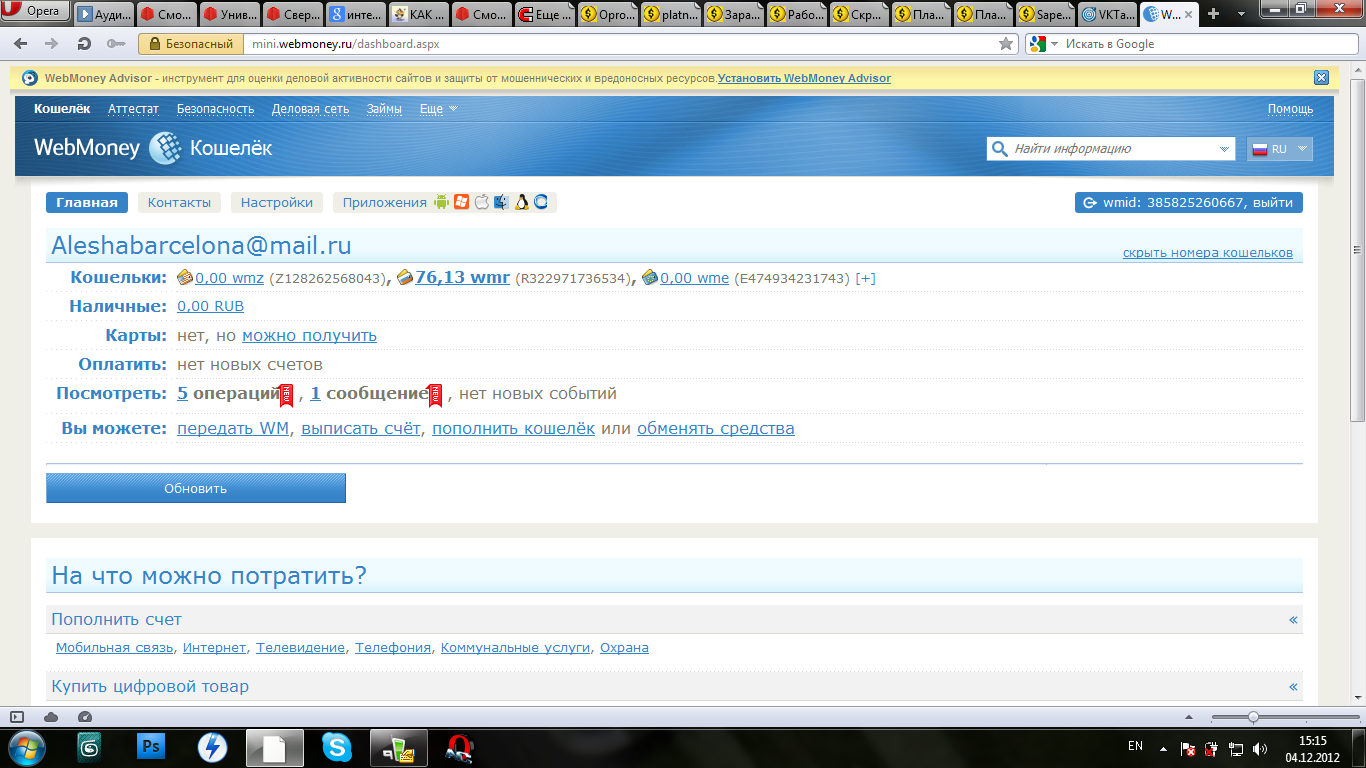Open the Аттестат menu item

click(134, 109)
